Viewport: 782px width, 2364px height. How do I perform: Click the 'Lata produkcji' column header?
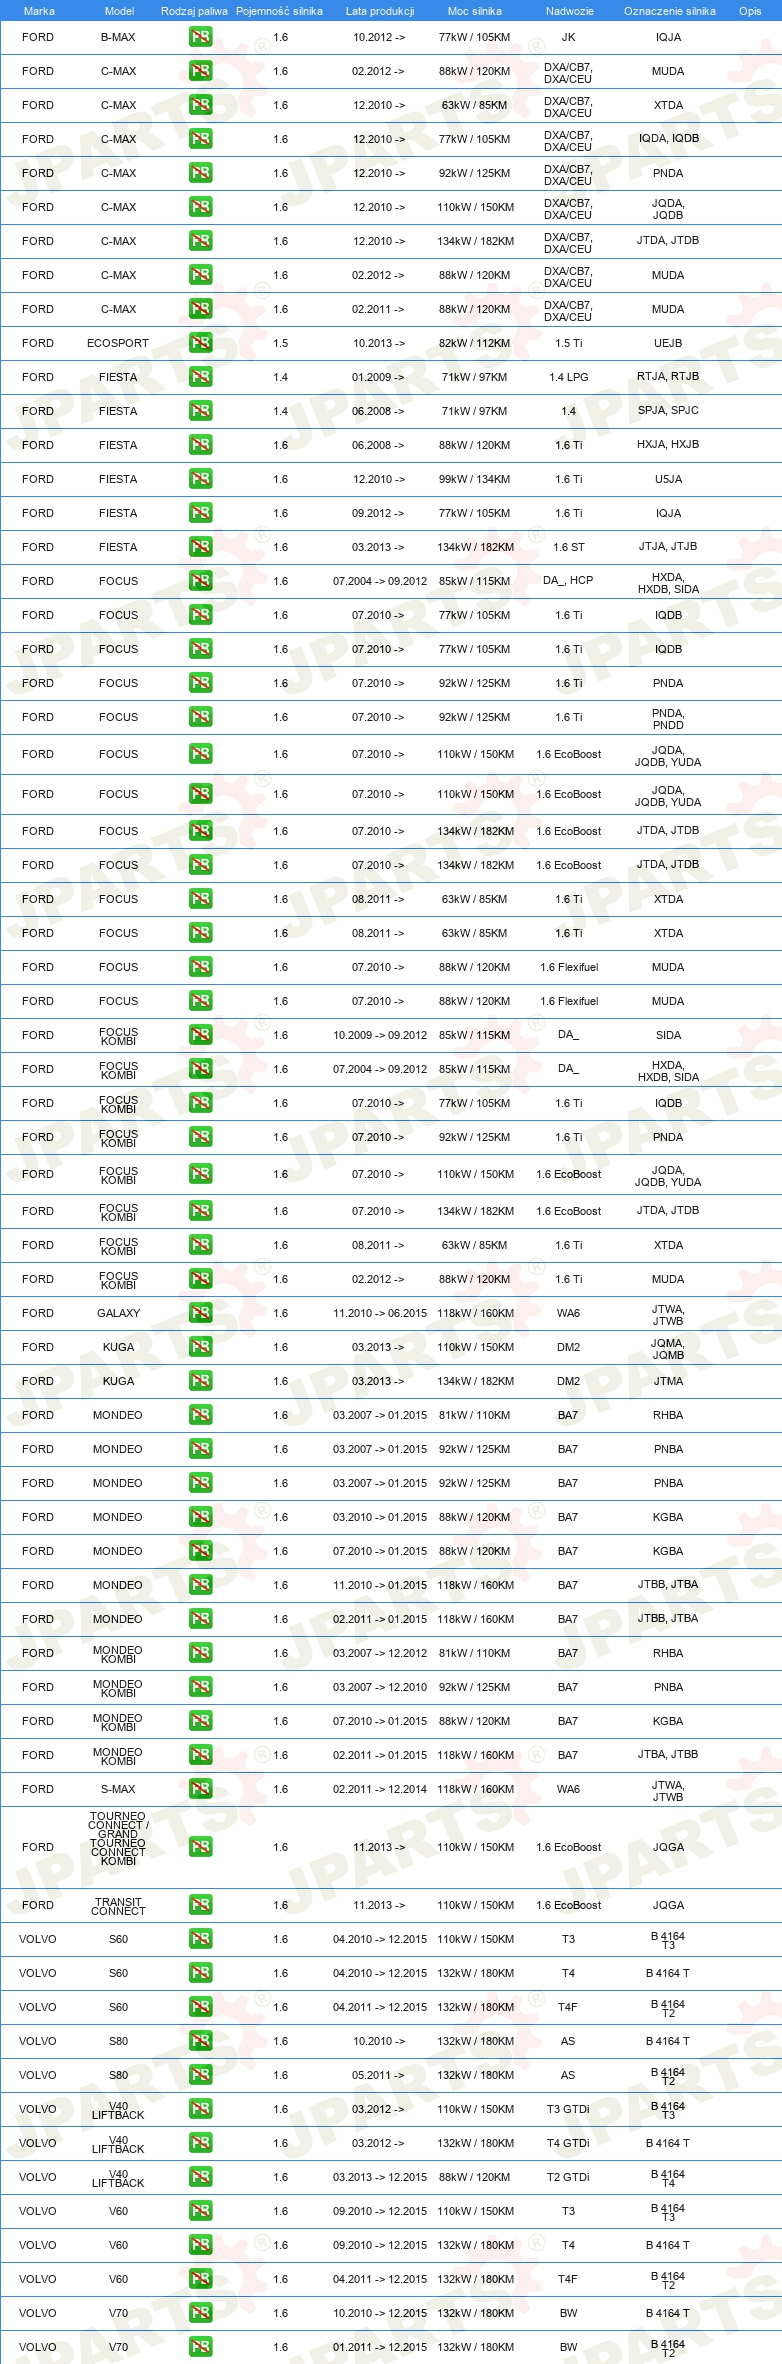click(380, 11)
